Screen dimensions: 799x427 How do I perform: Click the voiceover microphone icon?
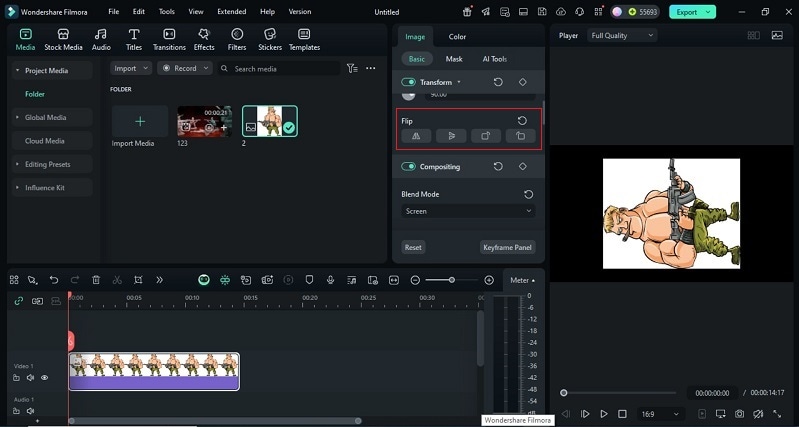pyautogui.click(x=330, y=280)
